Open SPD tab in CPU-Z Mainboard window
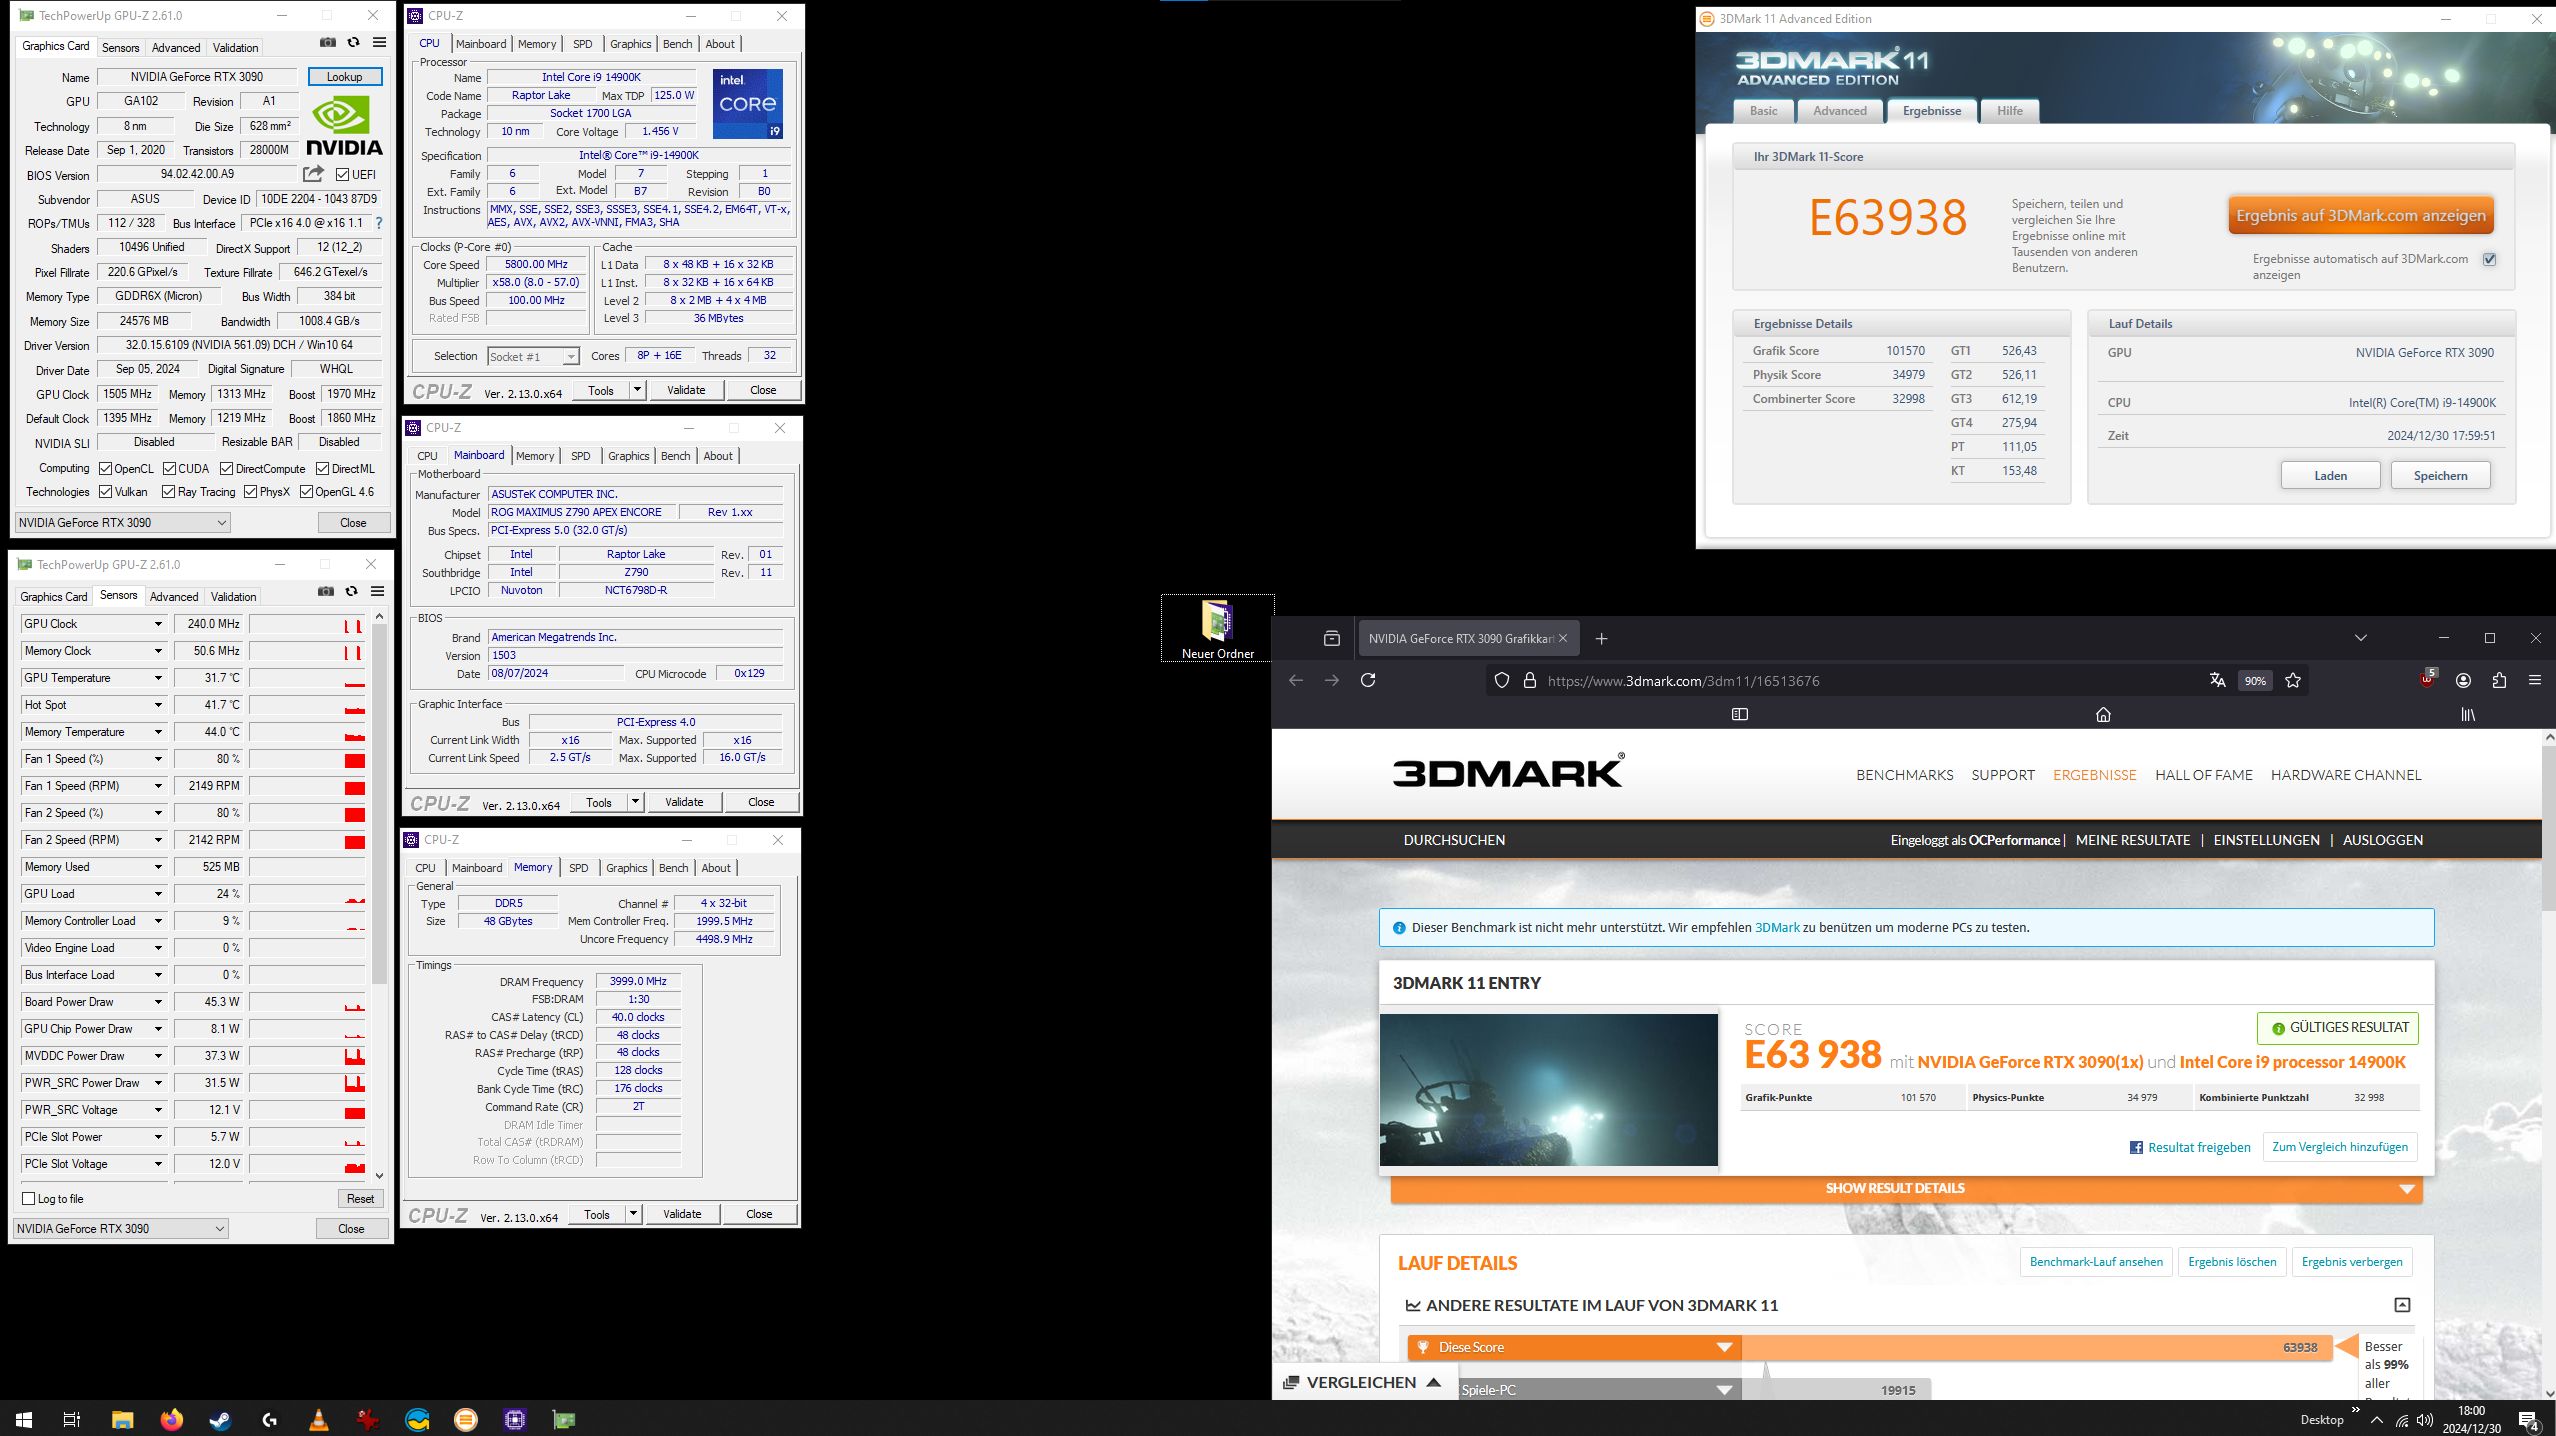 click(580, 456)
